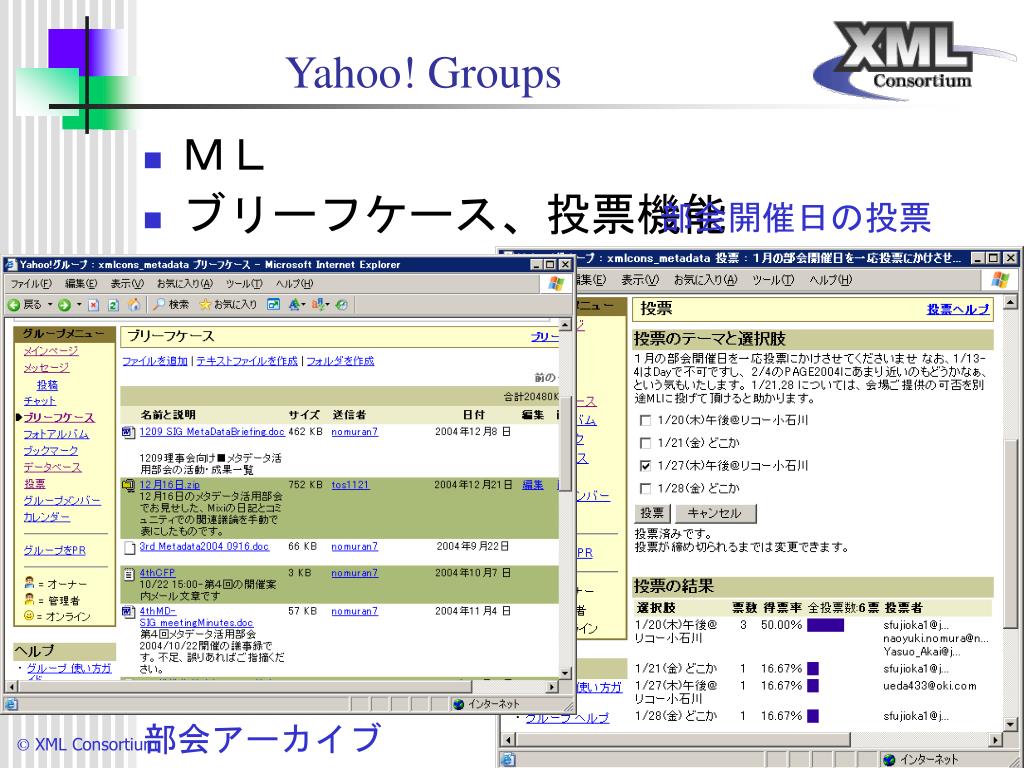This screenshot has width=1024, height=768.
Task: Open メインページ in group menu
Action: 51,351
